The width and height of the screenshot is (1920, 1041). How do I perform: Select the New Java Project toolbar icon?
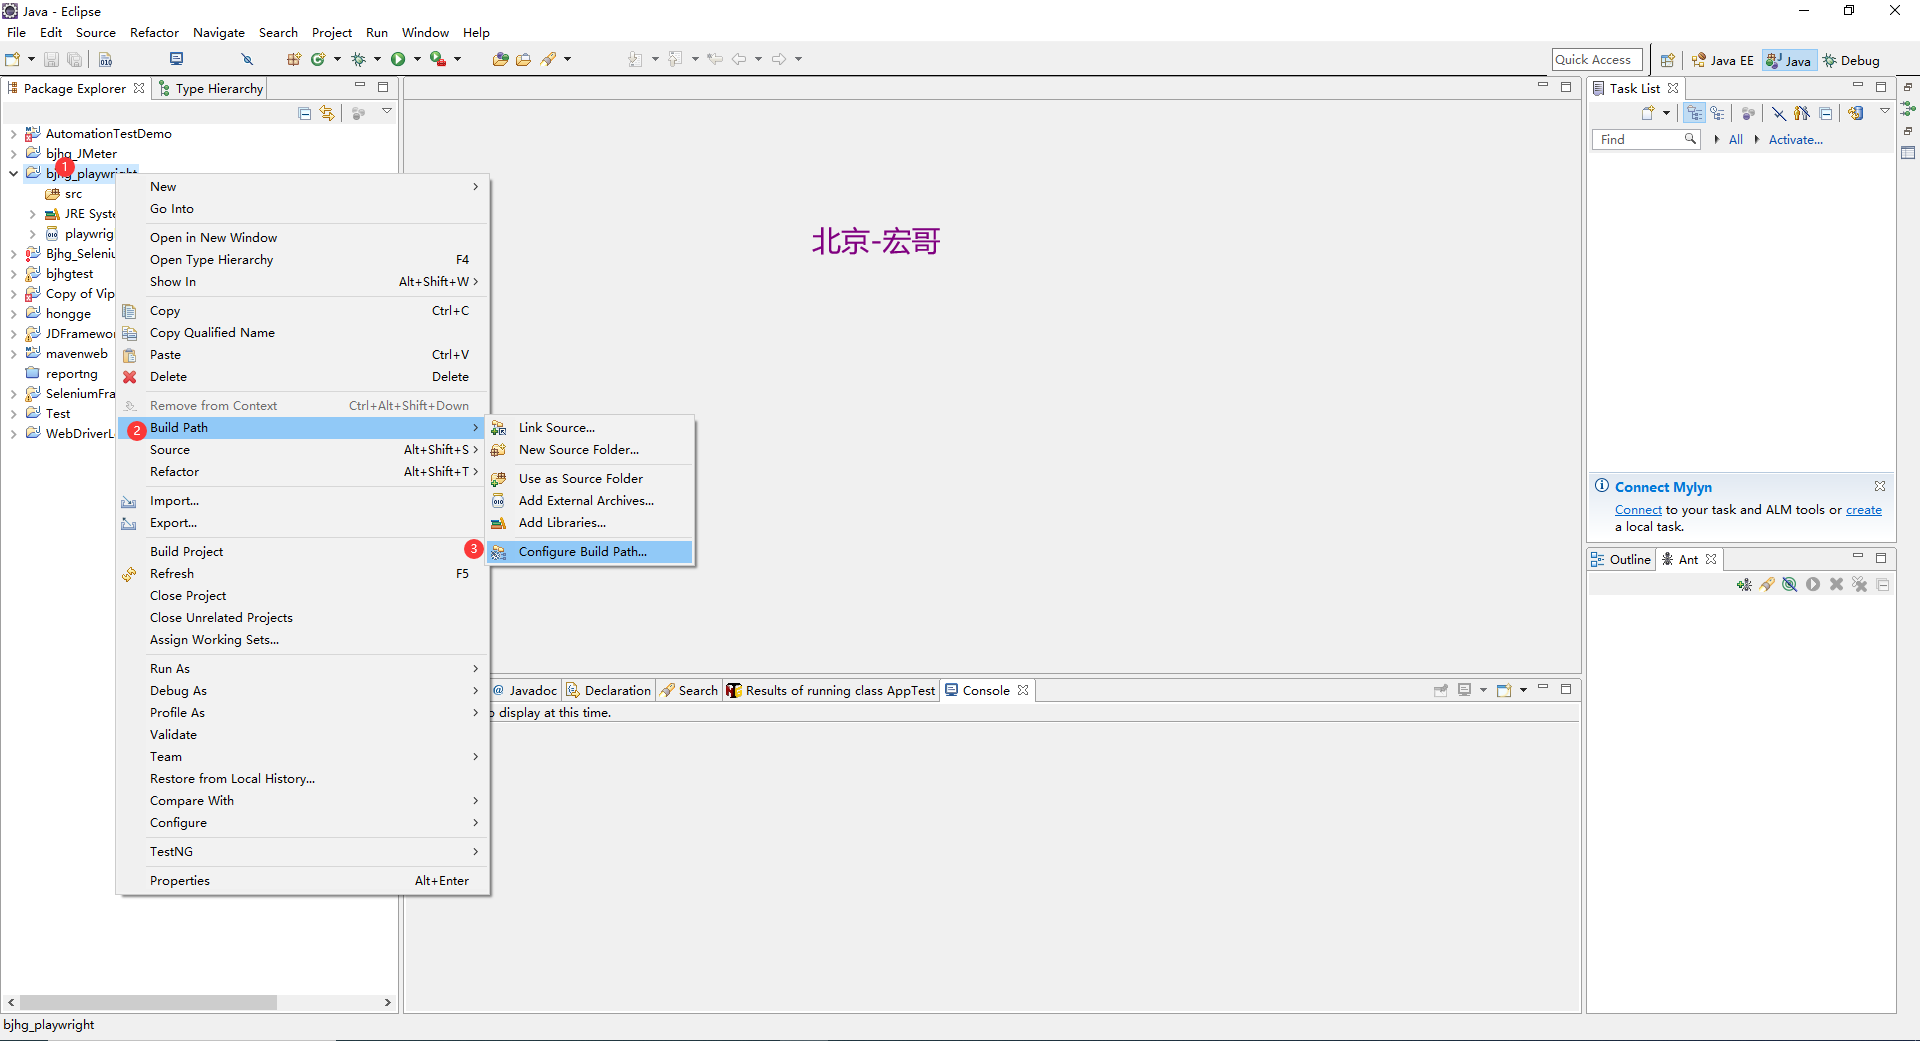pyautogui.click(x=293, y=58)
